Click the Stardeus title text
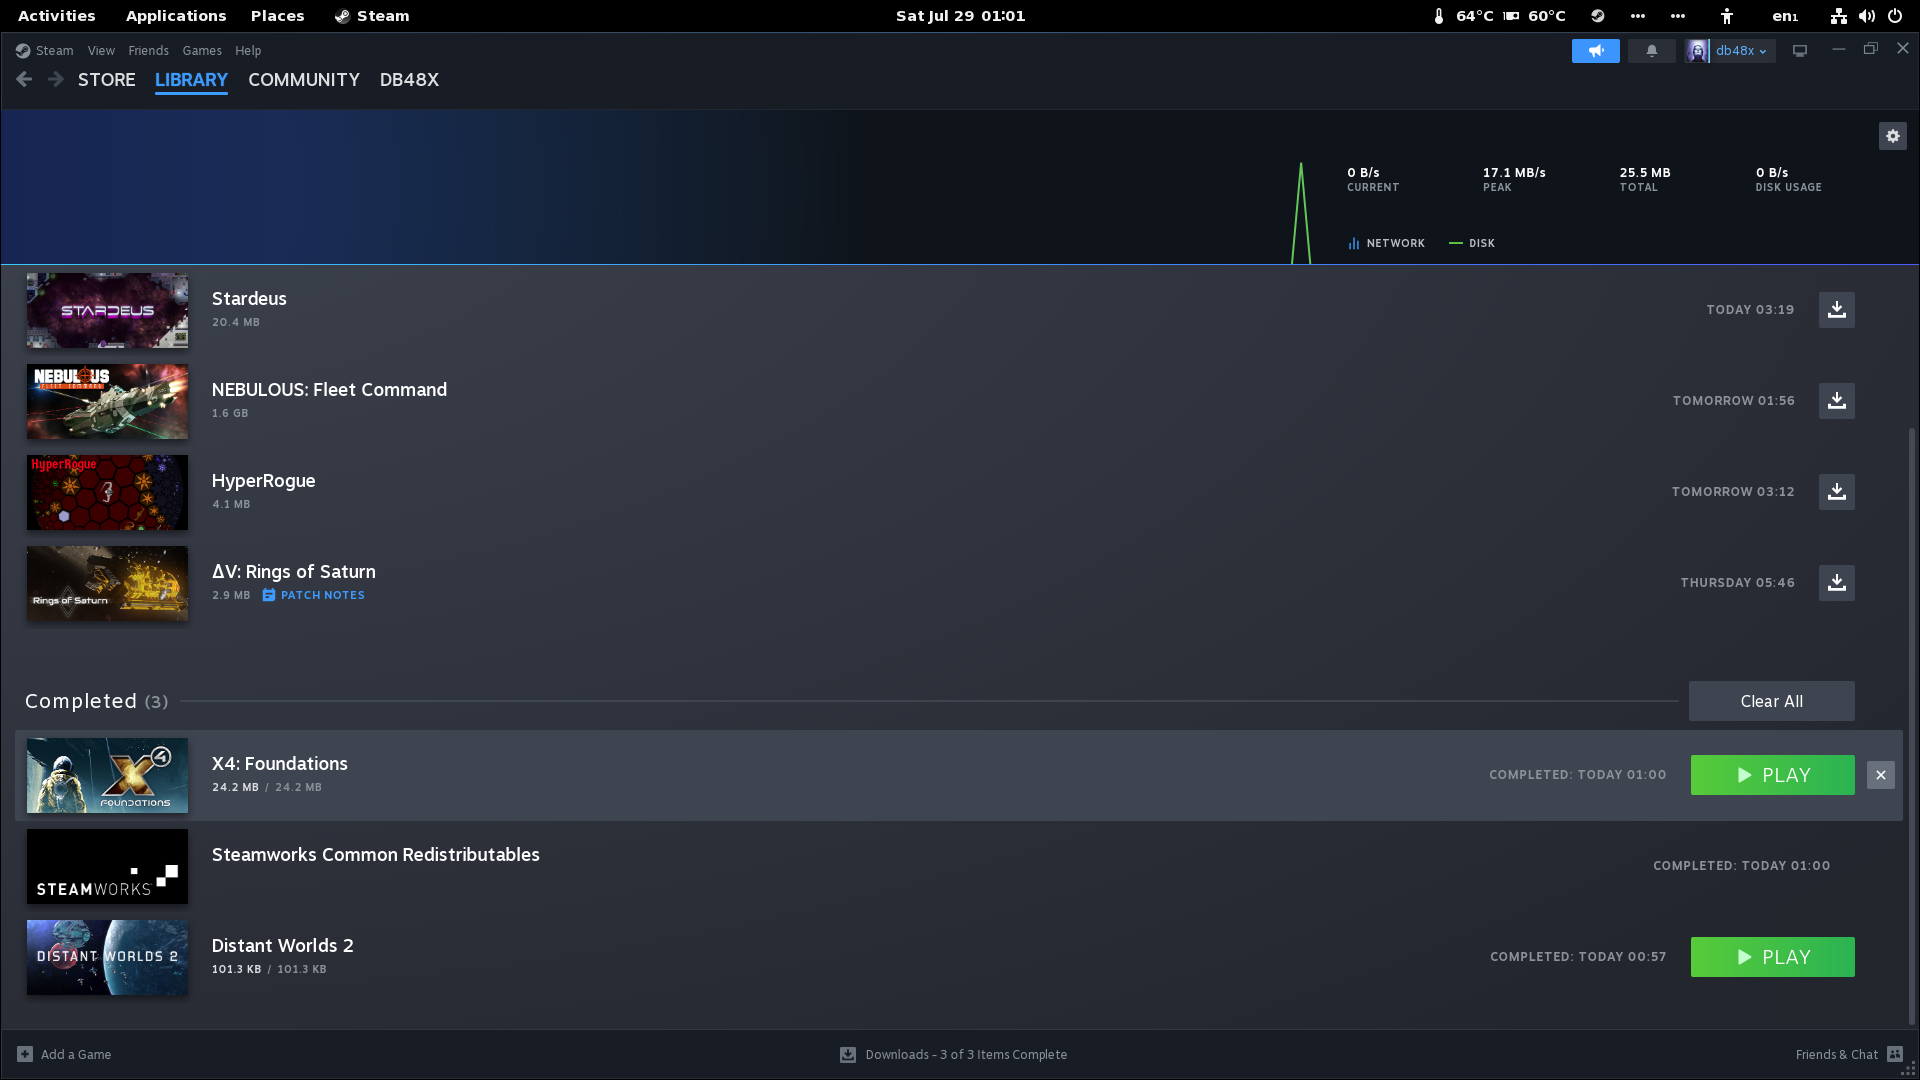Viewport: 1920px width, 1080px height. click(x=249, y=299)
